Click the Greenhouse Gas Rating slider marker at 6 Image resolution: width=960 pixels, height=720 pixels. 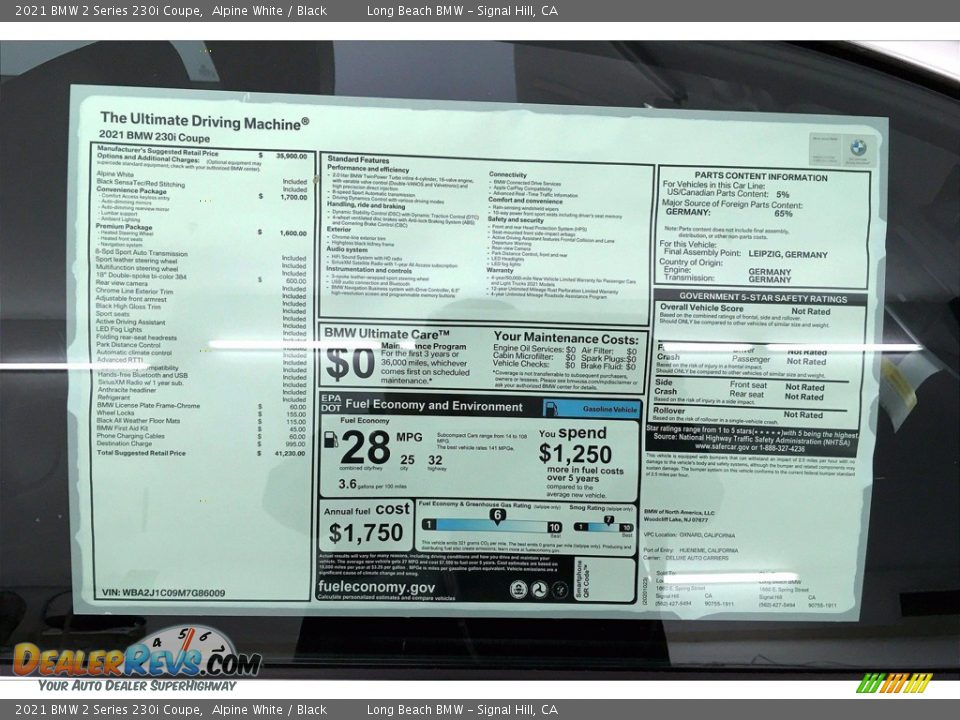point(497,515)
